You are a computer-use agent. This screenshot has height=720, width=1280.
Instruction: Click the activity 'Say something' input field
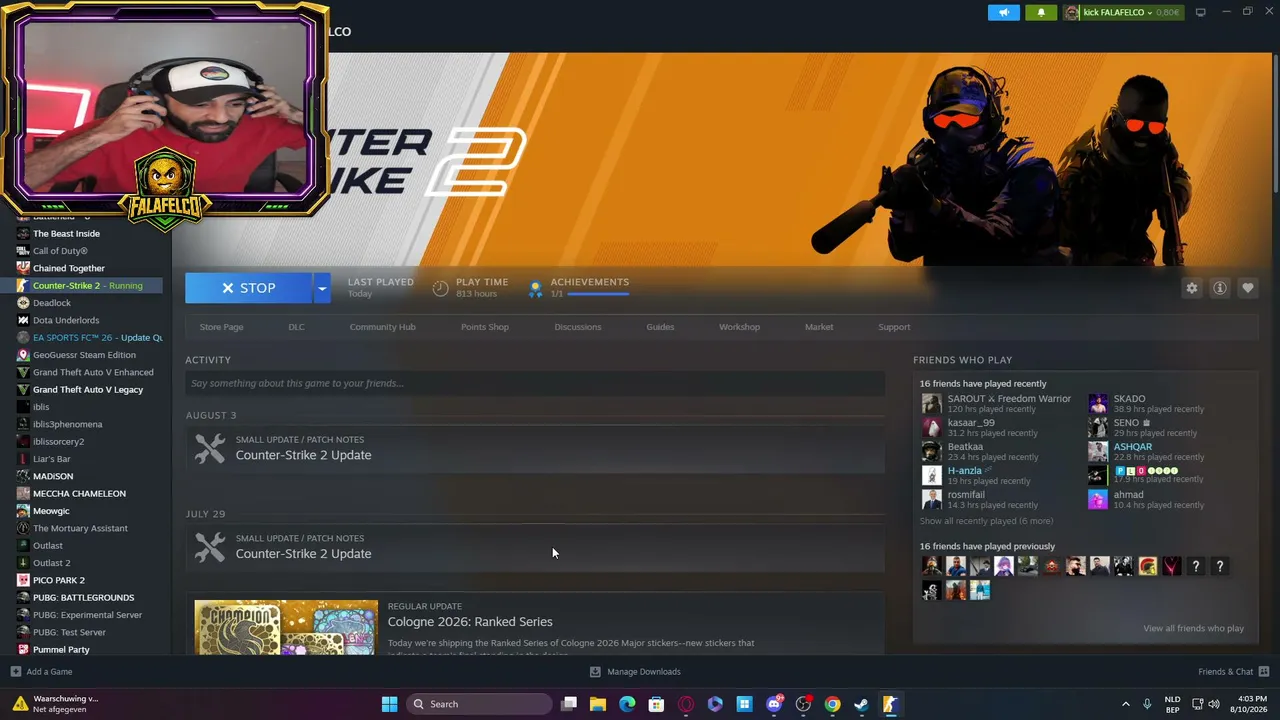click(535, 383)
